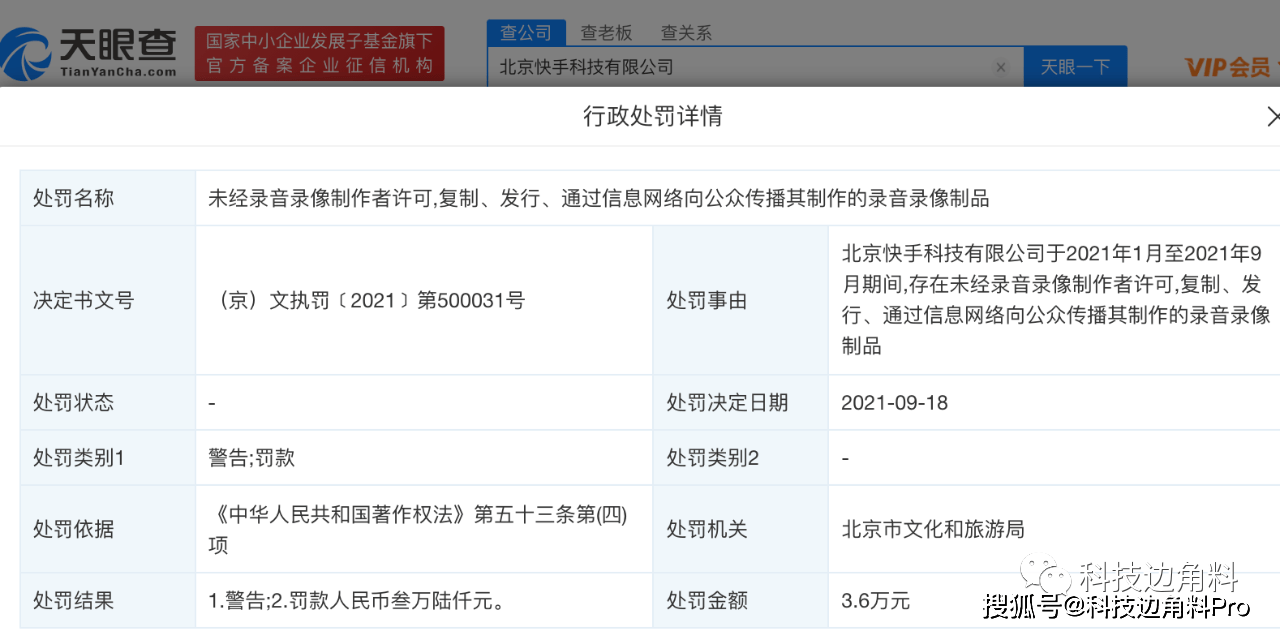
Task: Click the 天眼一下 search button
Action: [x=1075, y=66]
